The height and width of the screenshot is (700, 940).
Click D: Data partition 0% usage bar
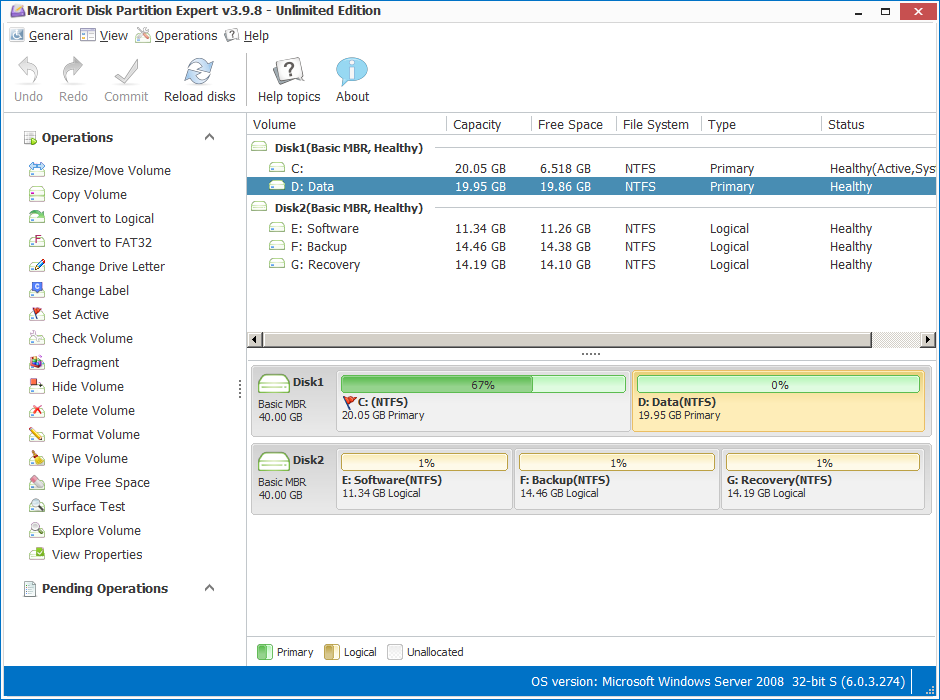778,384
